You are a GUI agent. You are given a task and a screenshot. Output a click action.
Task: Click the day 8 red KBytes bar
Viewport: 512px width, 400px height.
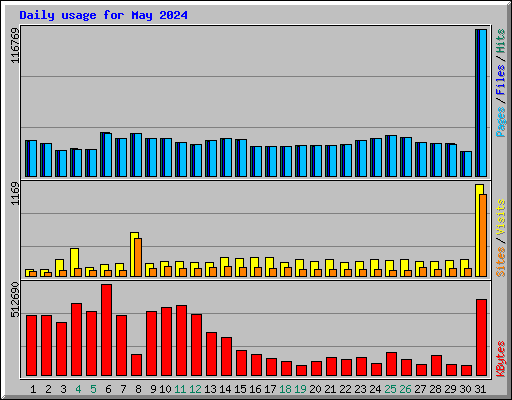pyautogui.click(x=136, y=365)
